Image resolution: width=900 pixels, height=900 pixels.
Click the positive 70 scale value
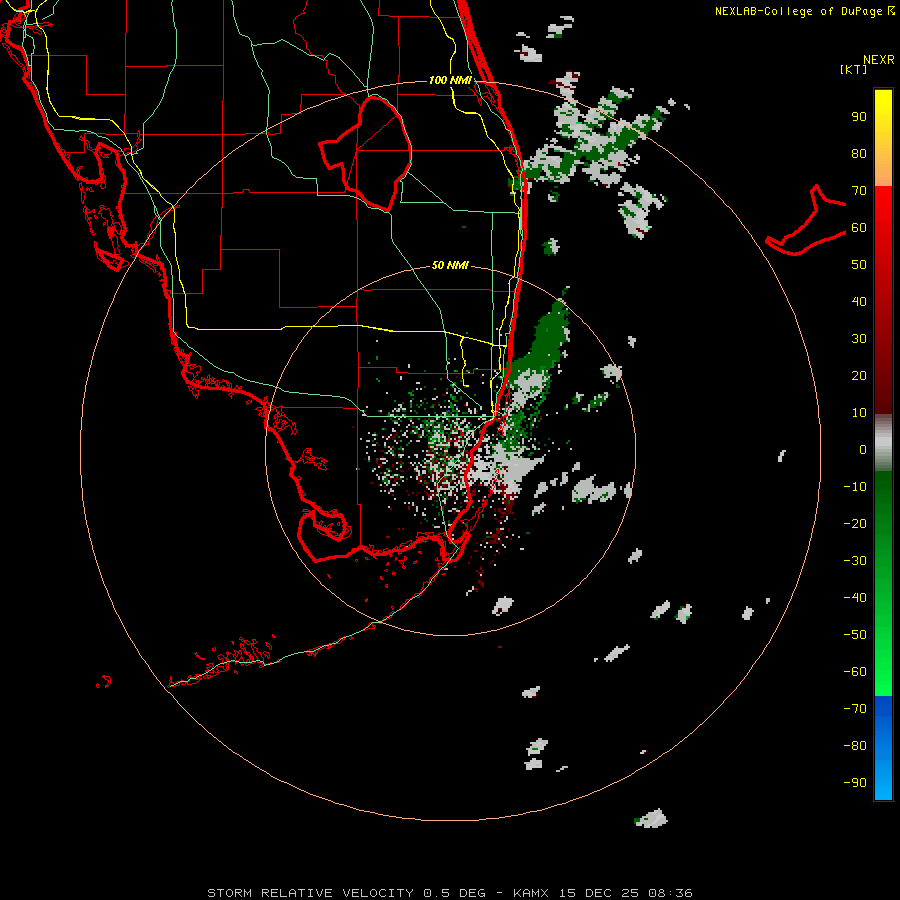[859, 191]
